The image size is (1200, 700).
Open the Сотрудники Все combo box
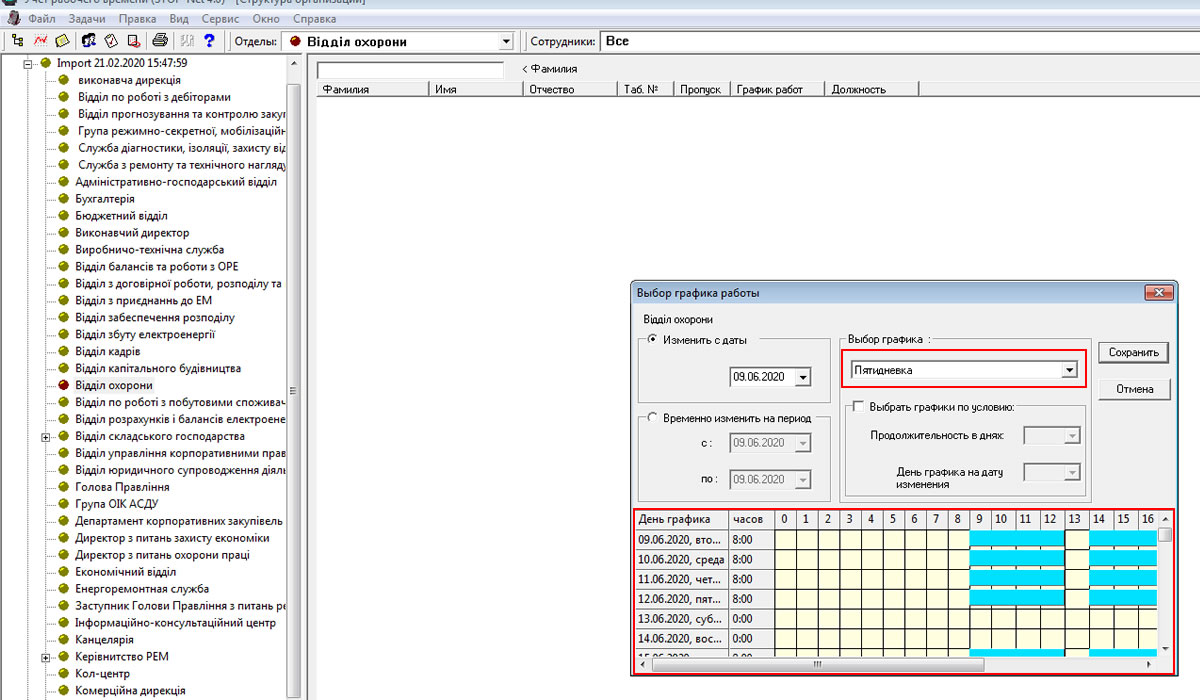tap(900, 42)
